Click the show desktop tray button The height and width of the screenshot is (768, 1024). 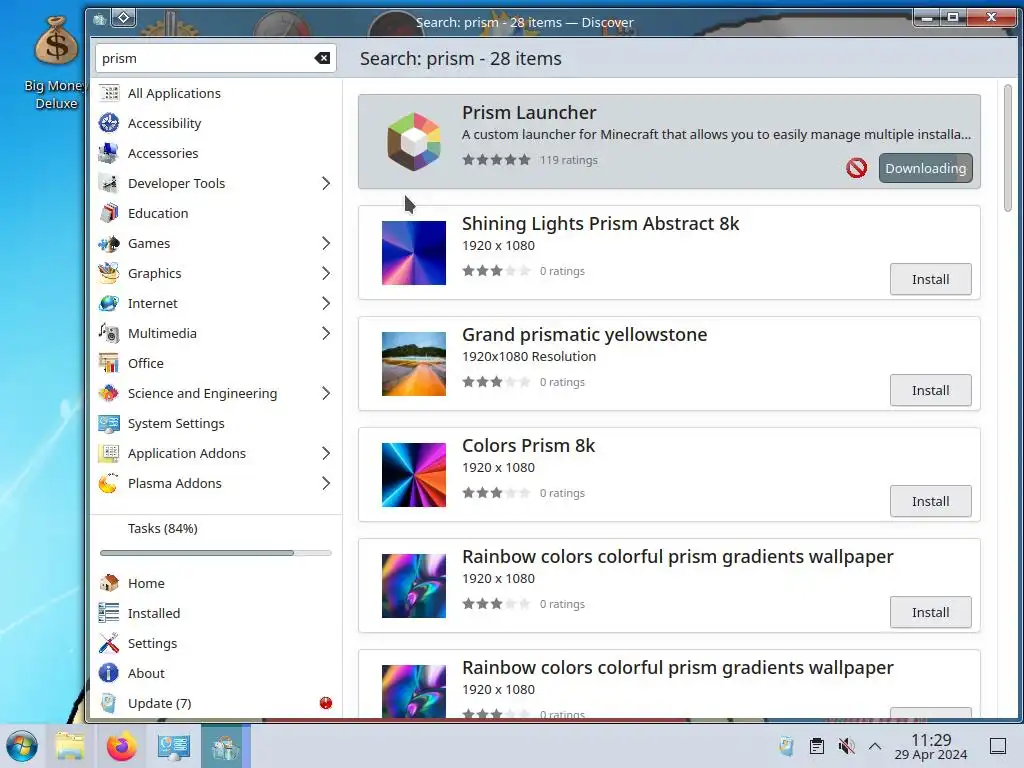click(x=997, y=746)
